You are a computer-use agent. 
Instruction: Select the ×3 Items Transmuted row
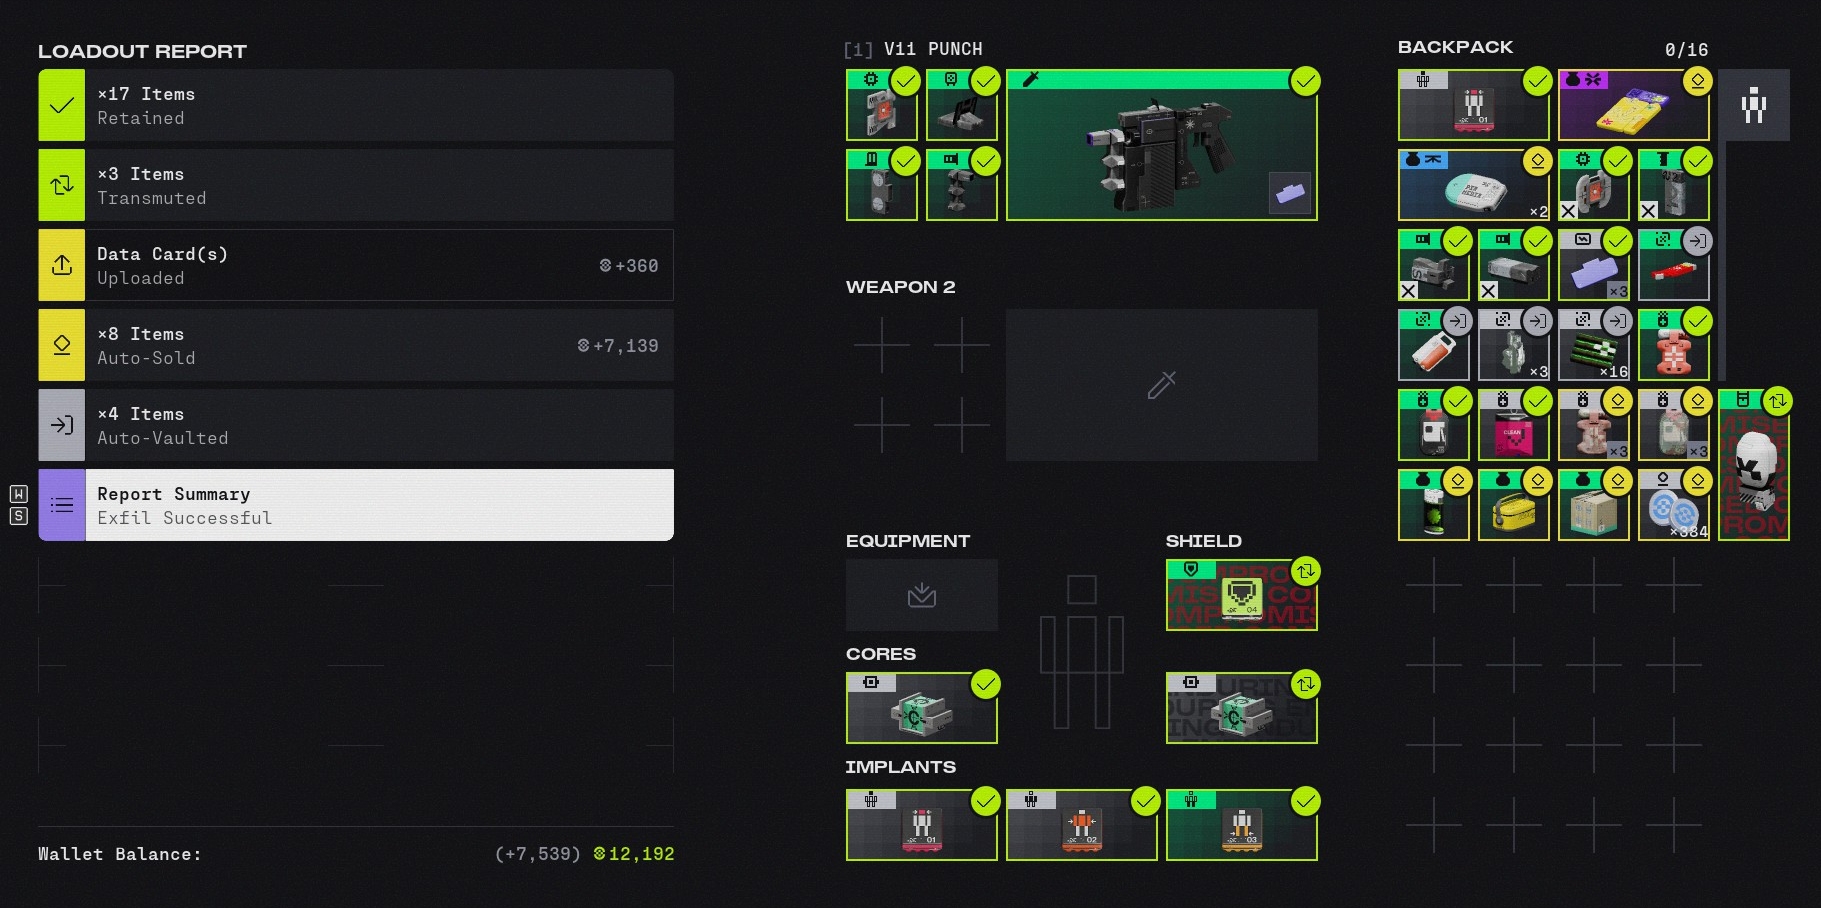[356, 185]
